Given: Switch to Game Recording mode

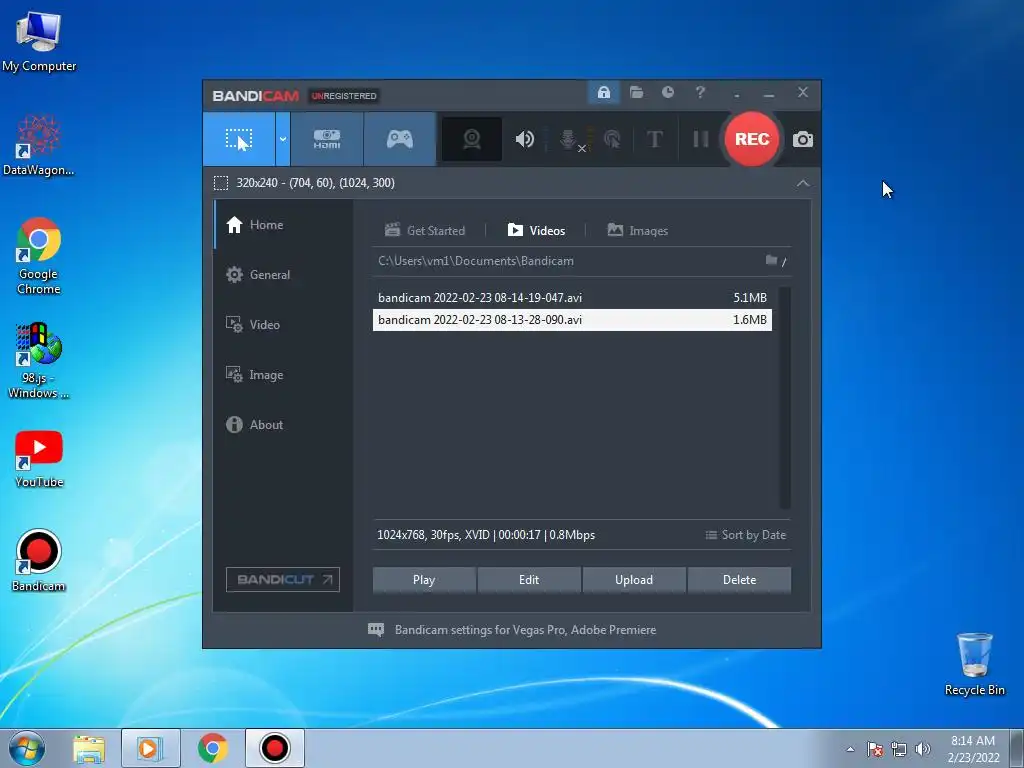Looking at the screenshot, I should 400,139.
